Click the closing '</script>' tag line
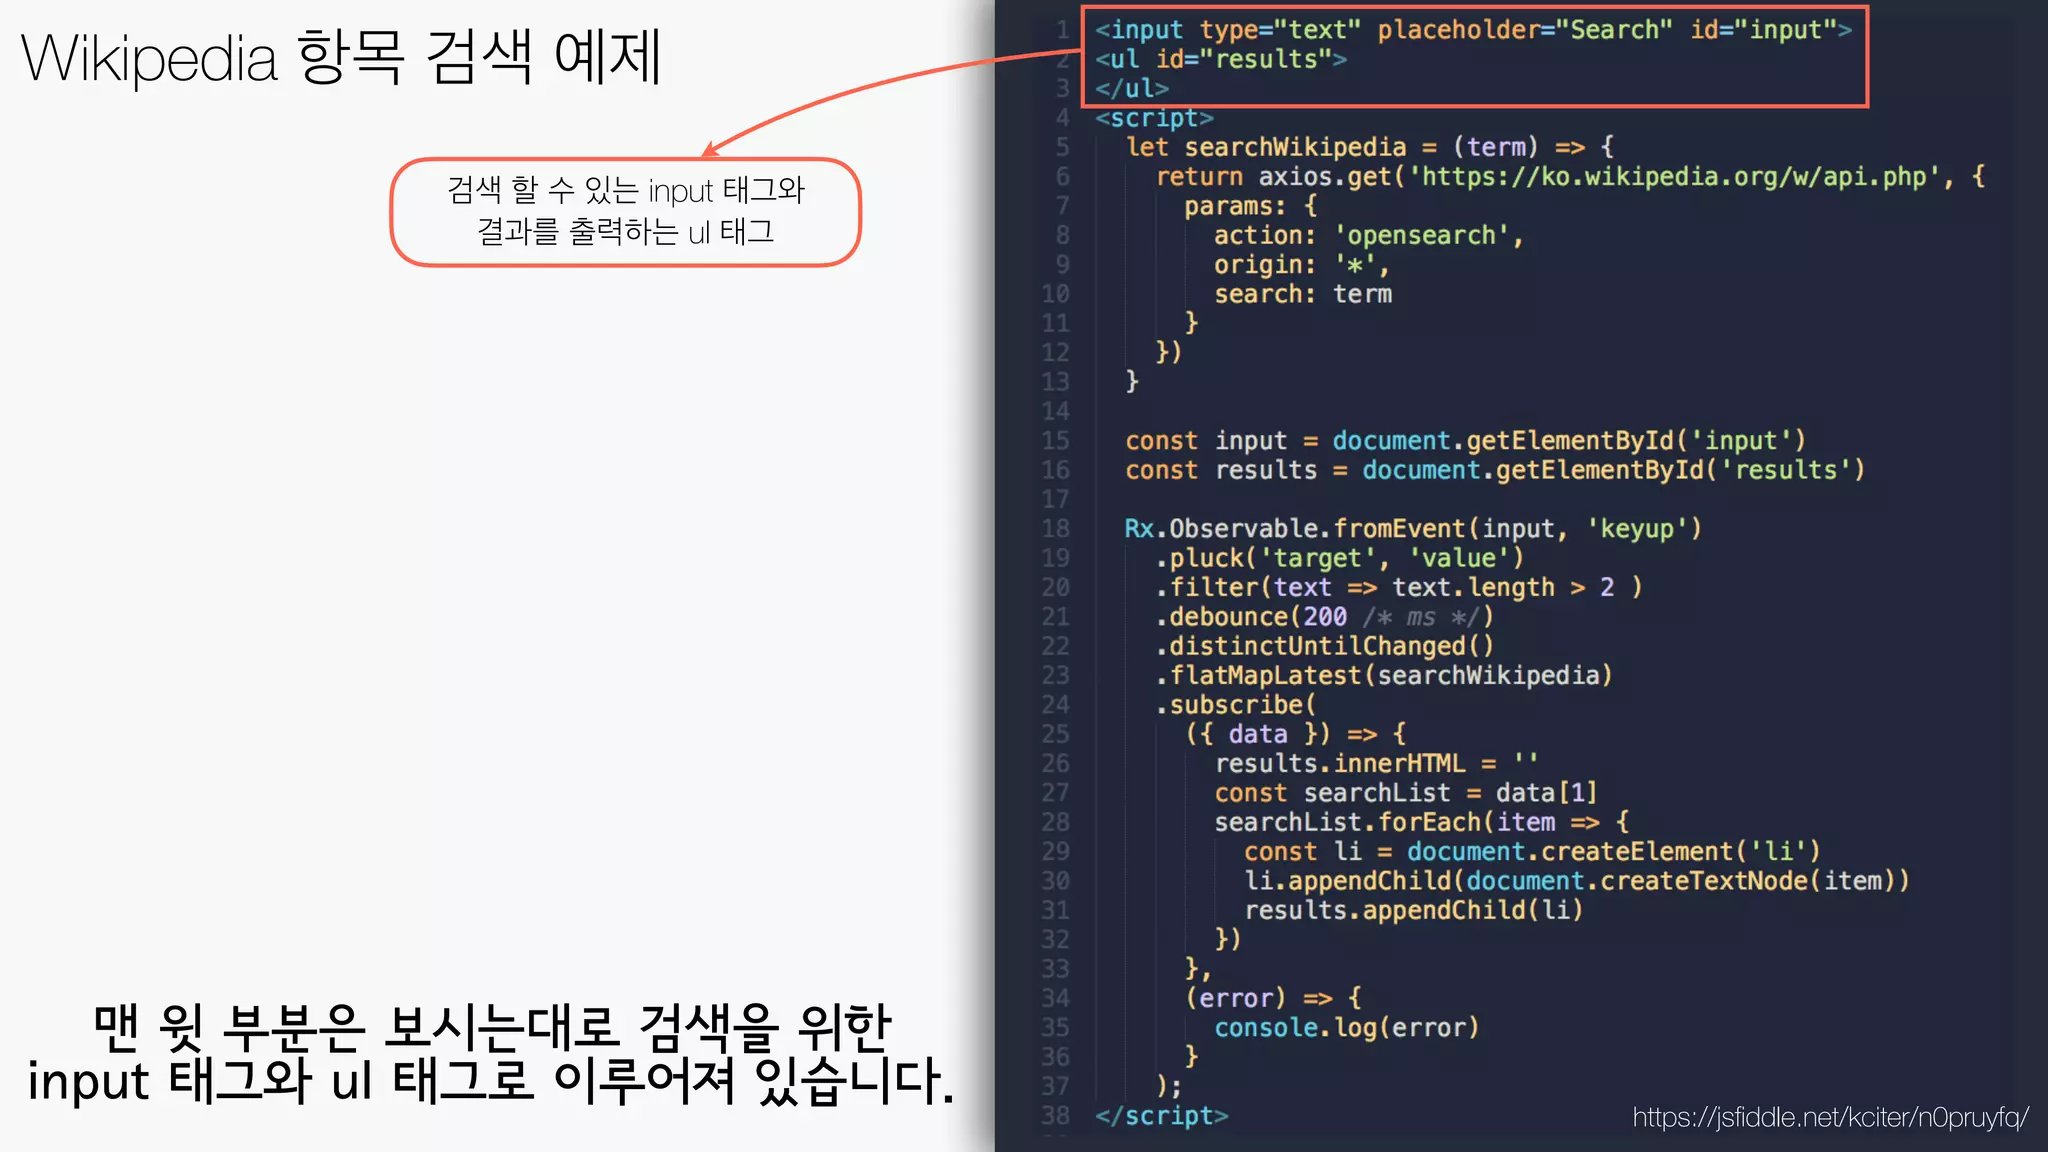This screenshot has width=2048, height=1152. pos(1161,1116)
